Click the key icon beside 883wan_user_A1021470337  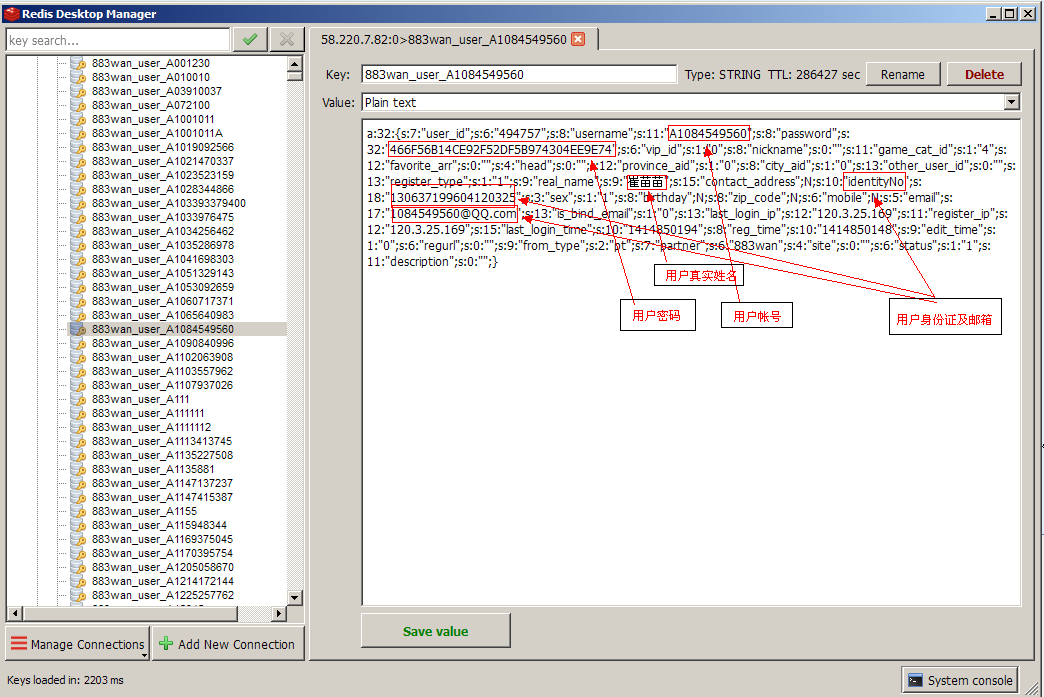click(x=79, y=161)
